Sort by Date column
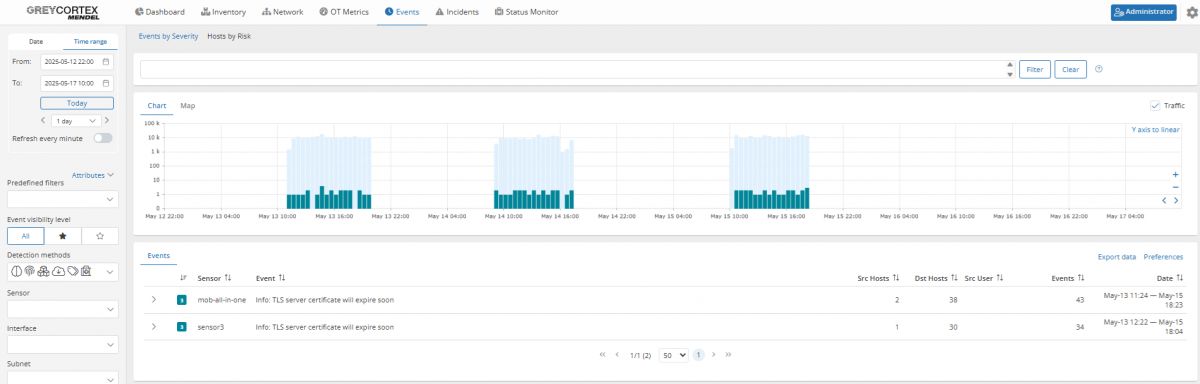This screenshot has height=384, width=1200. pos(1169,278)
